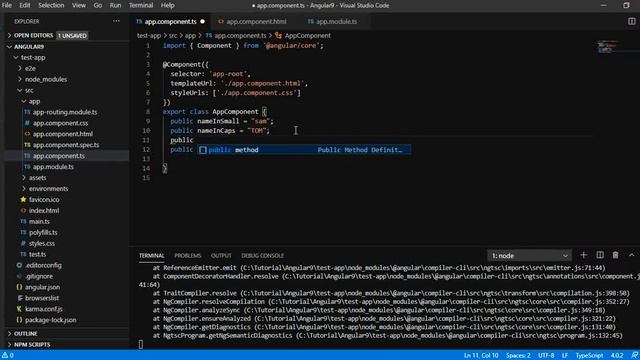The image size is (640, 360).
Task: Accept the public method suggestion
Action: pyautogui.click(x=304, y=150)
